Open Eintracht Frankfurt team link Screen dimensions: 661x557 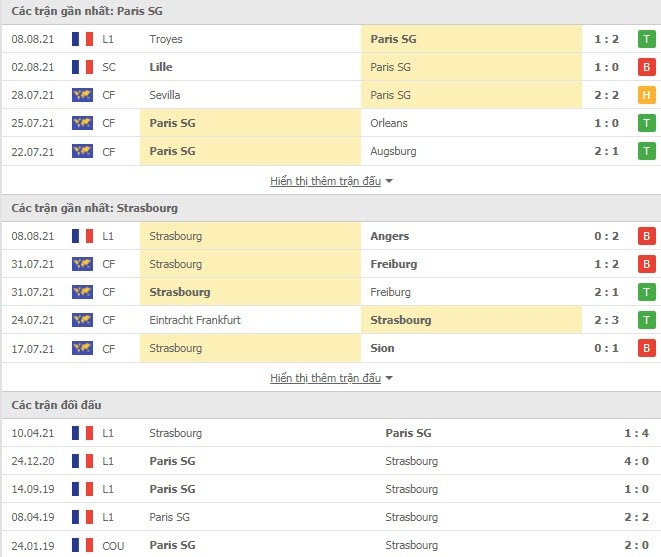[194, 320]
